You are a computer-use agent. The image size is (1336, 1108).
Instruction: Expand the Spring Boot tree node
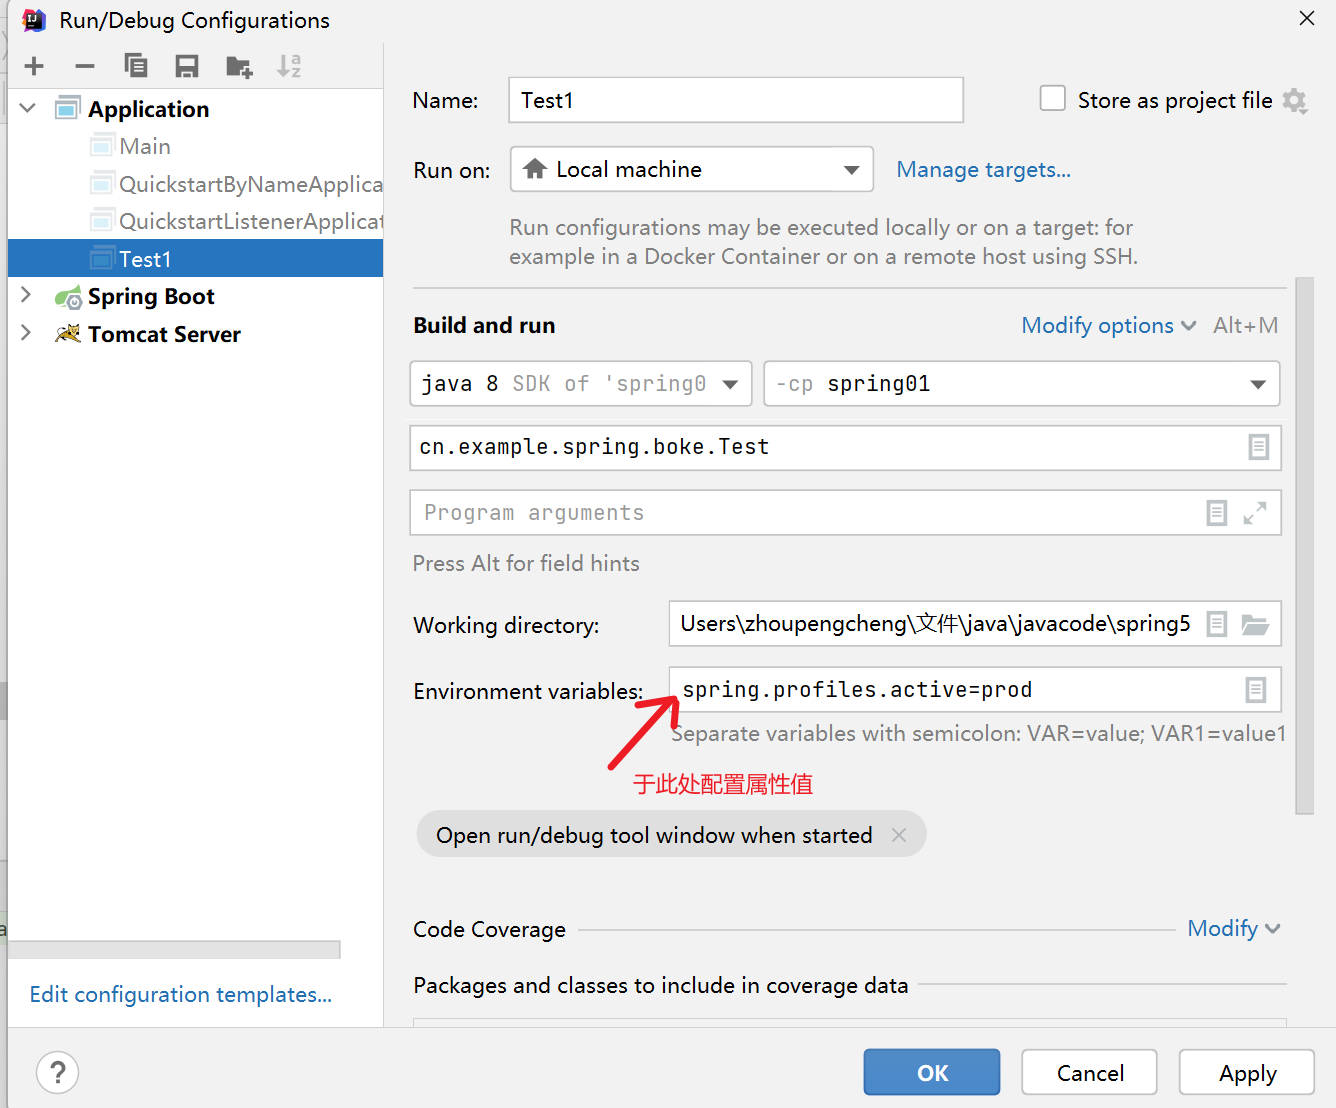pos(27,296)
